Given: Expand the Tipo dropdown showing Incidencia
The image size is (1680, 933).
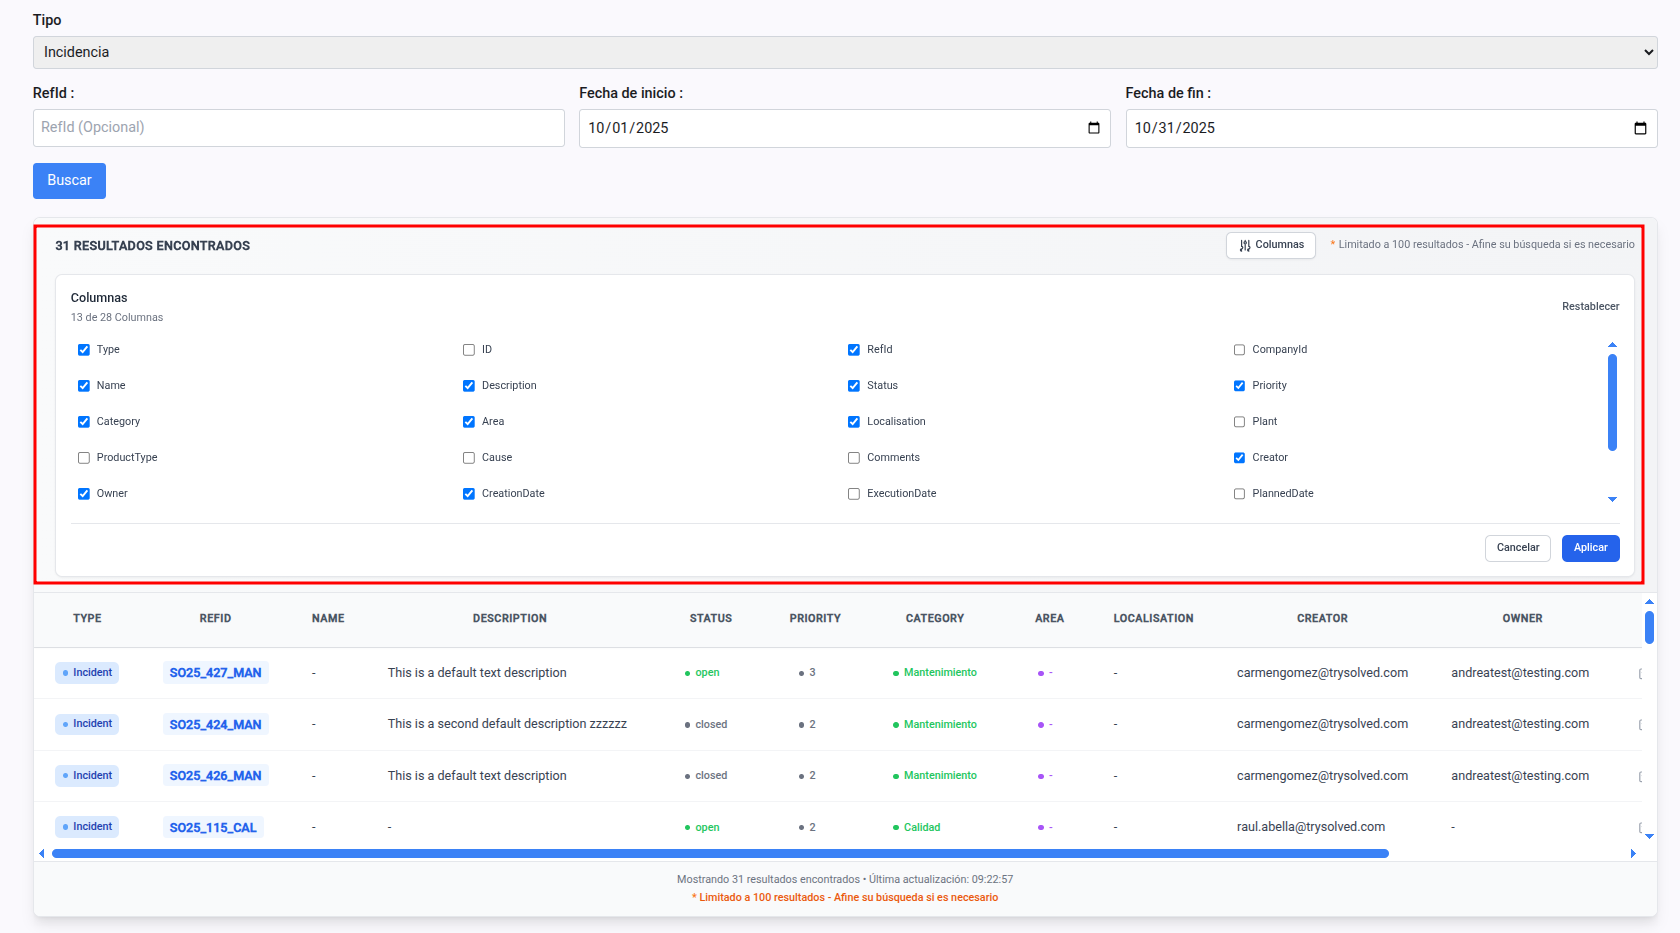Looking at the screenshot, I should (844, 52).
